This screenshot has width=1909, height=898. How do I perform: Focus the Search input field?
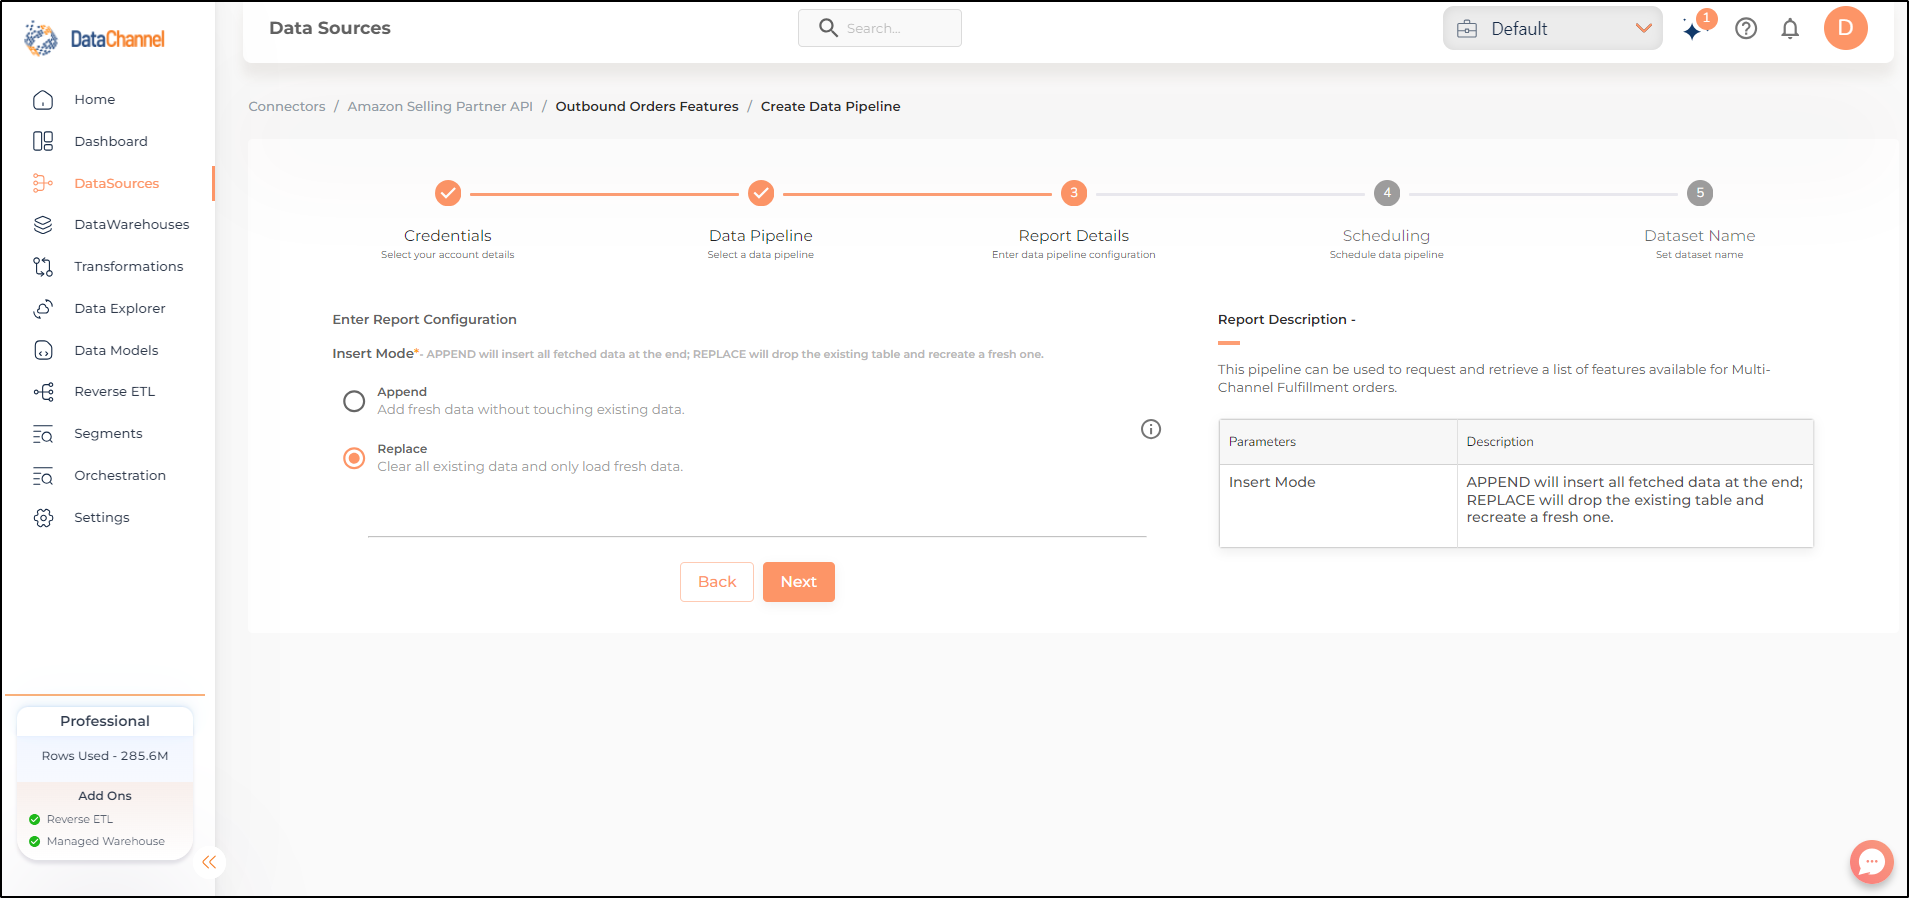(880, 28)
